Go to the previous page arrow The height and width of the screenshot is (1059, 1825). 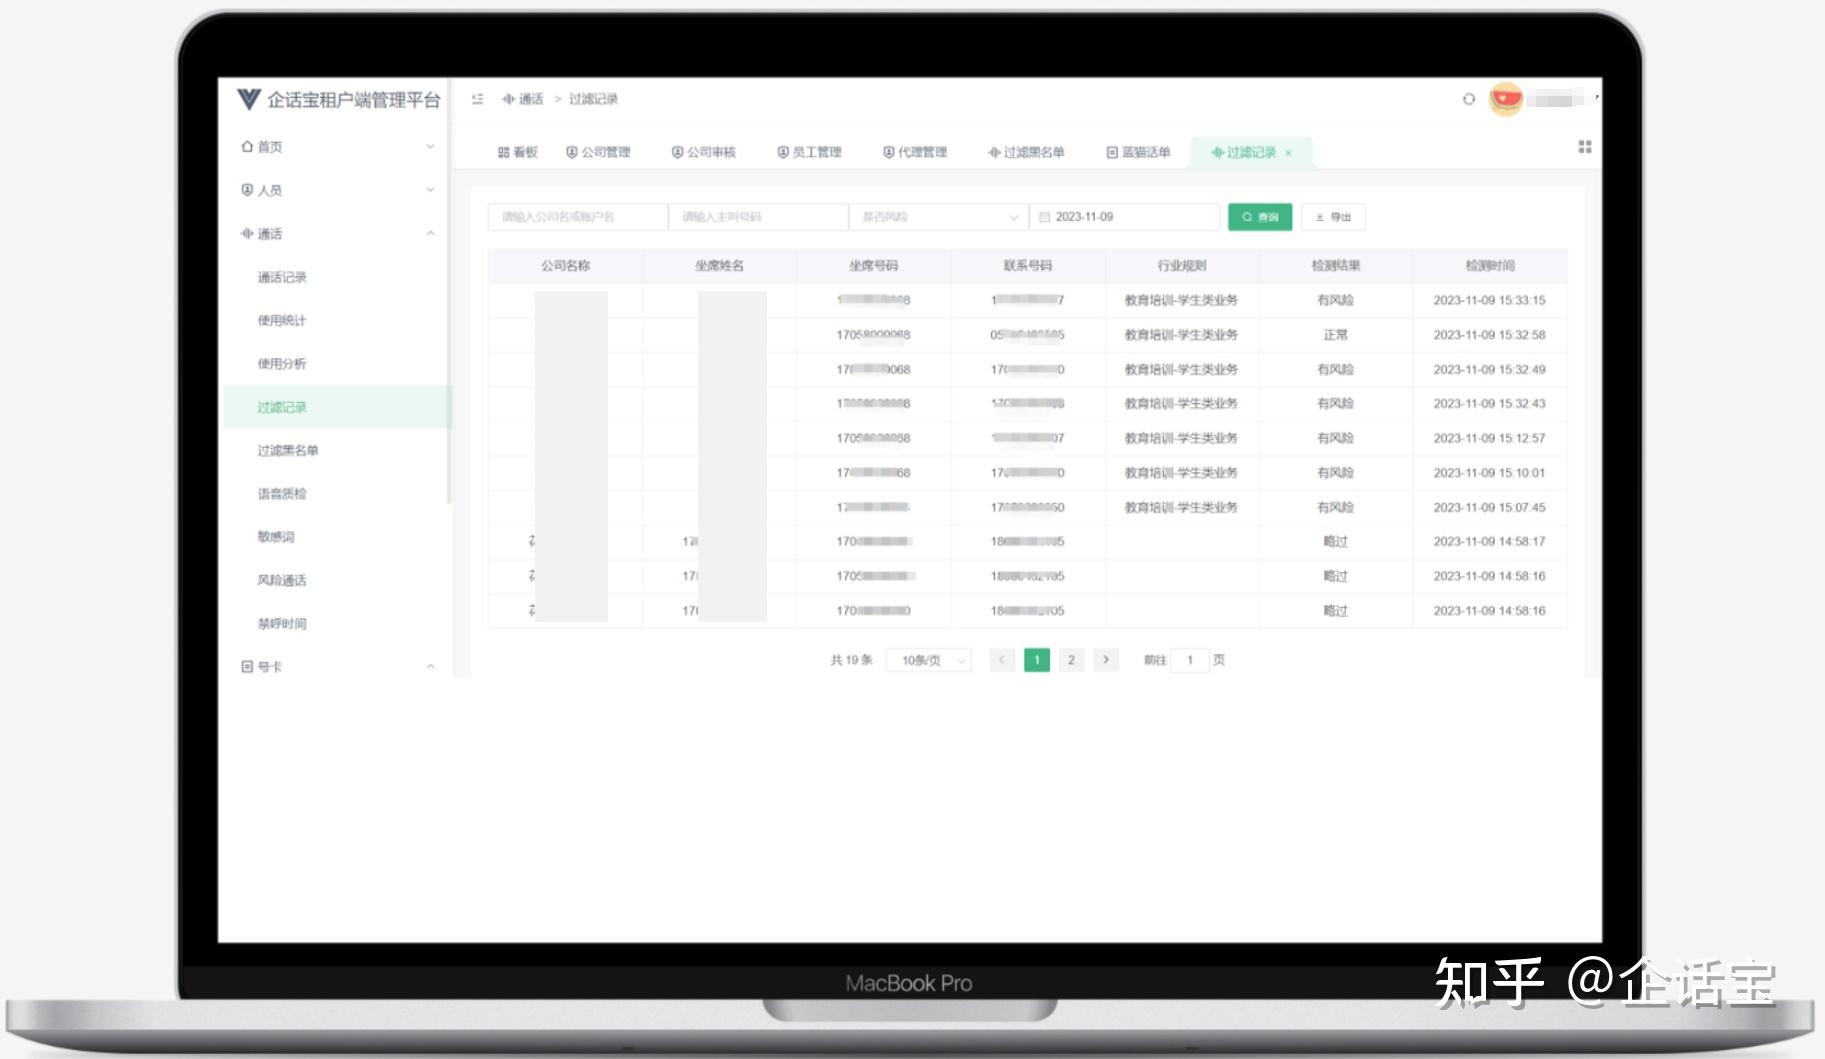click(1002, 660)
